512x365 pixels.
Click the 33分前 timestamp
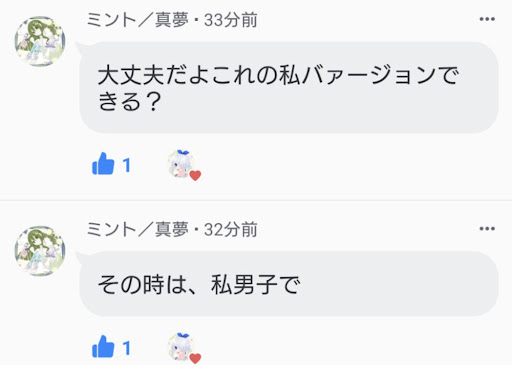coord(230,20)
